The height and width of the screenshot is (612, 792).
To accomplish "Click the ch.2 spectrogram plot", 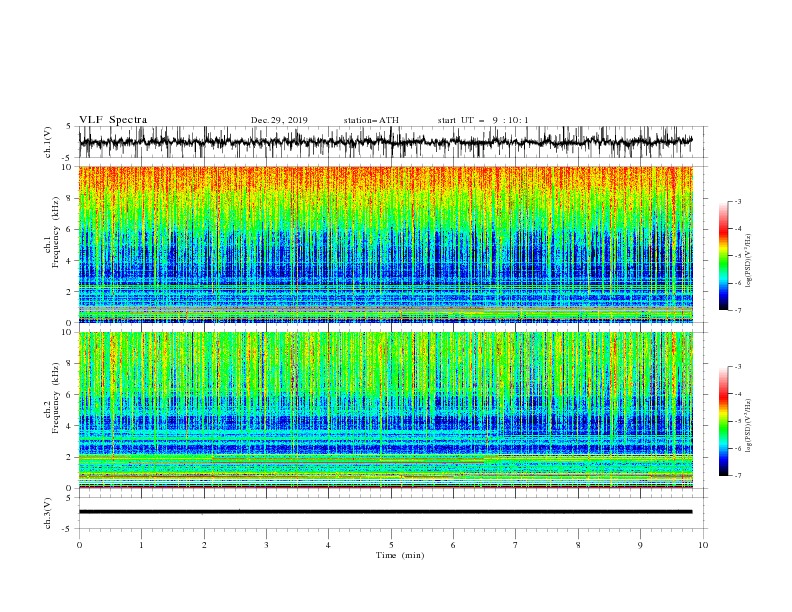I will pyautogui.click(x=385, y=410).
